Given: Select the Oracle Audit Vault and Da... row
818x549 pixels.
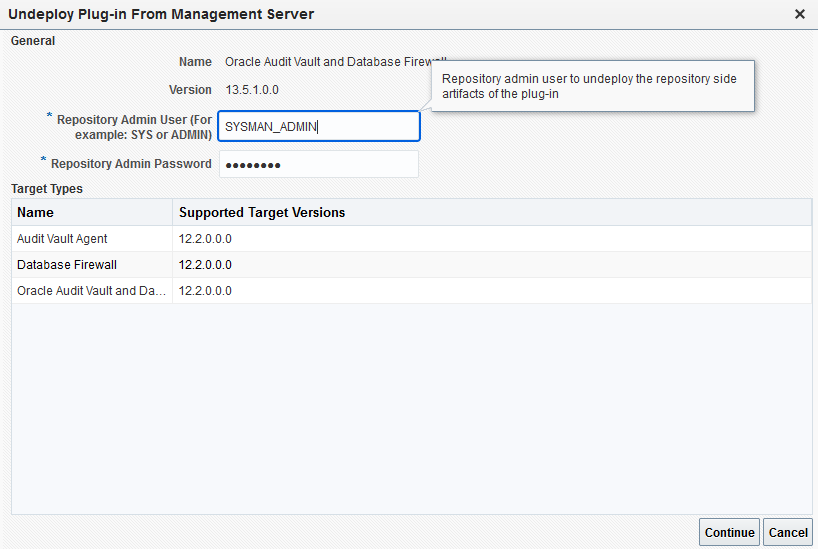Looking at the screenshot, I should click(x=412, y=291).
